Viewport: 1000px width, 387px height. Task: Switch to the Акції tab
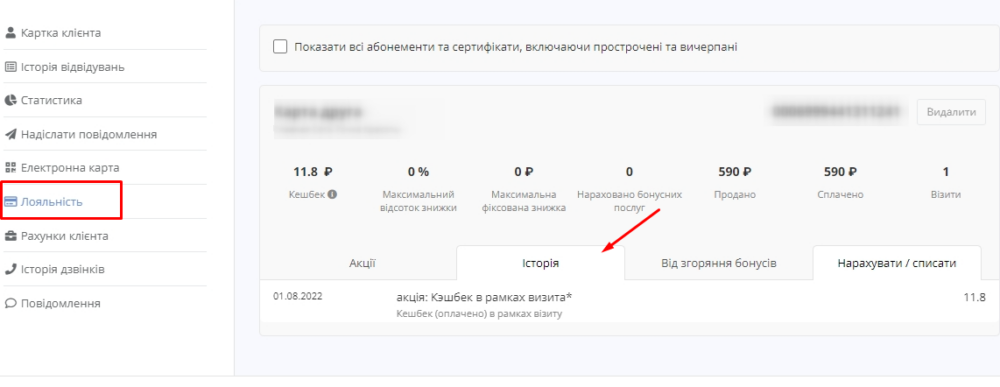click(362, 263)
